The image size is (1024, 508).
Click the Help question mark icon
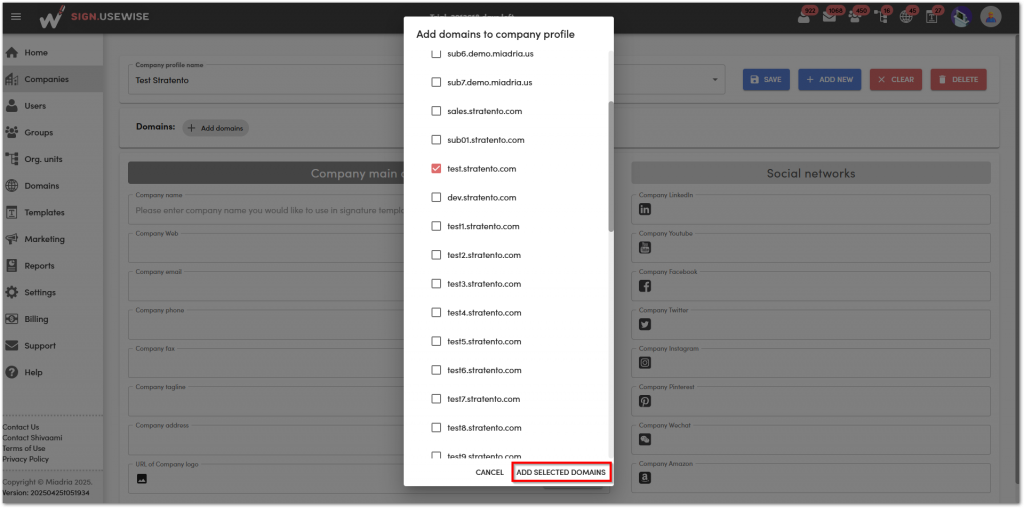pos(11,372)
